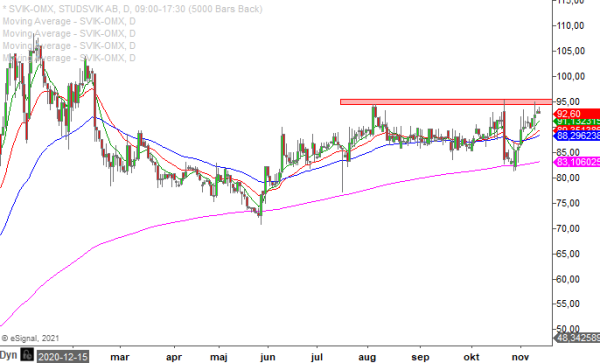This screenshot has width=600, height=363.
Task: Click the 70,00 price axis label
Action: pos(568,228)
